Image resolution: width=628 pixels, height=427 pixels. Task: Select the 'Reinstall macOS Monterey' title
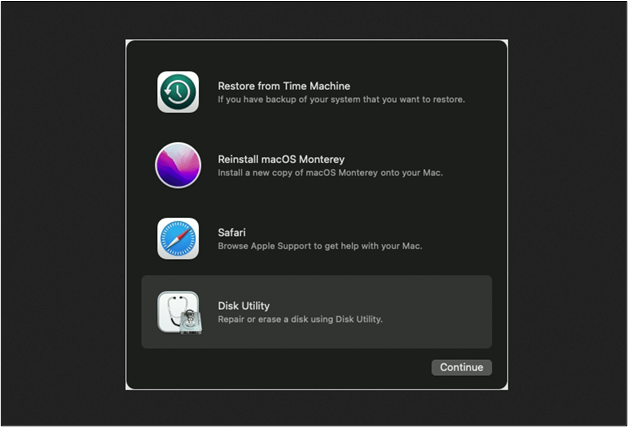(281, 159)
